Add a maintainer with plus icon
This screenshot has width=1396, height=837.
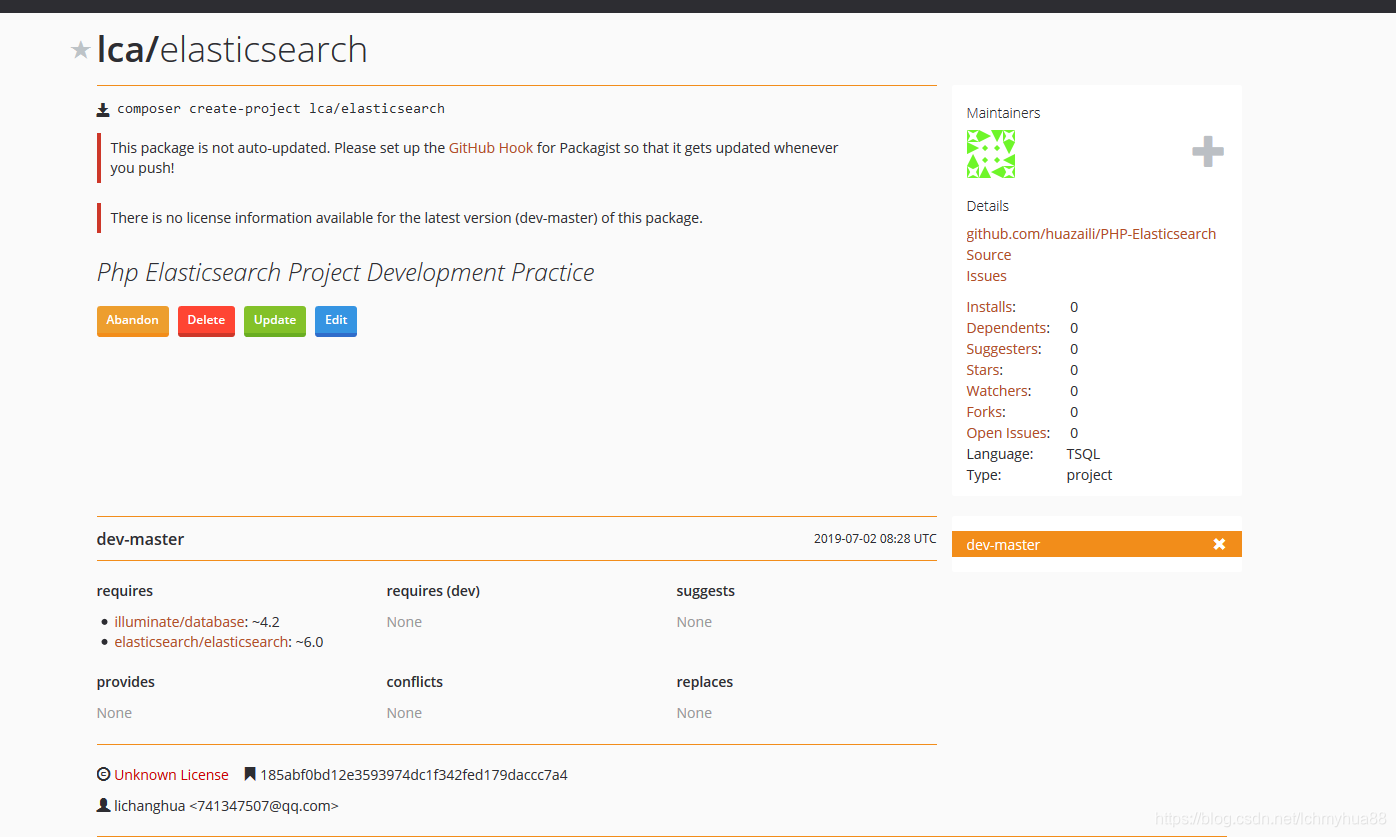[x=1208, y=152]
